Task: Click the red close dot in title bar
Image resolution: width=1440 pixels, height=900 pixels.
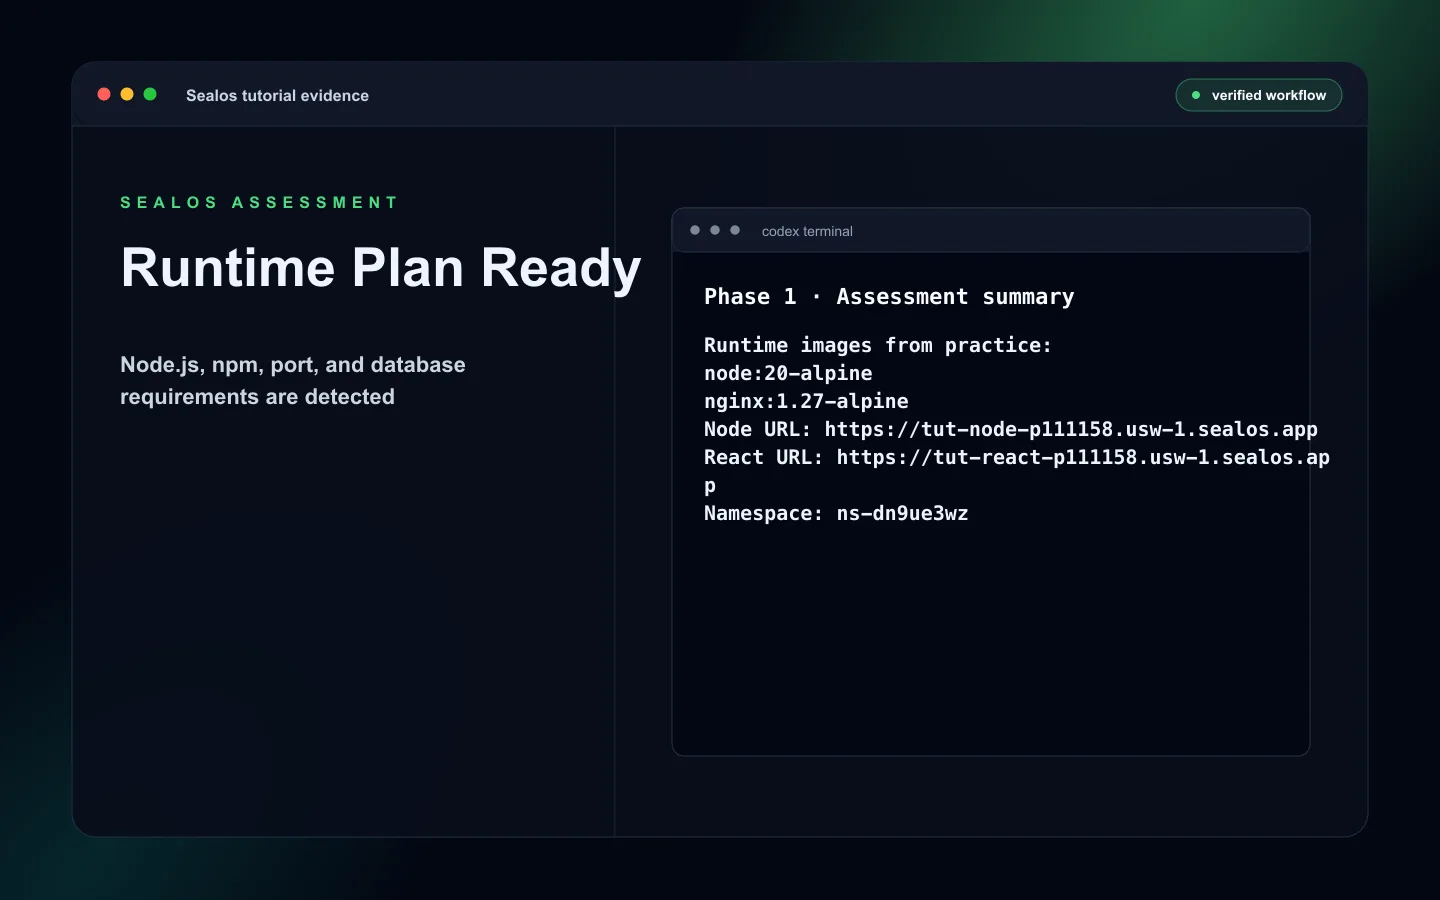Action: click(104, 94)
